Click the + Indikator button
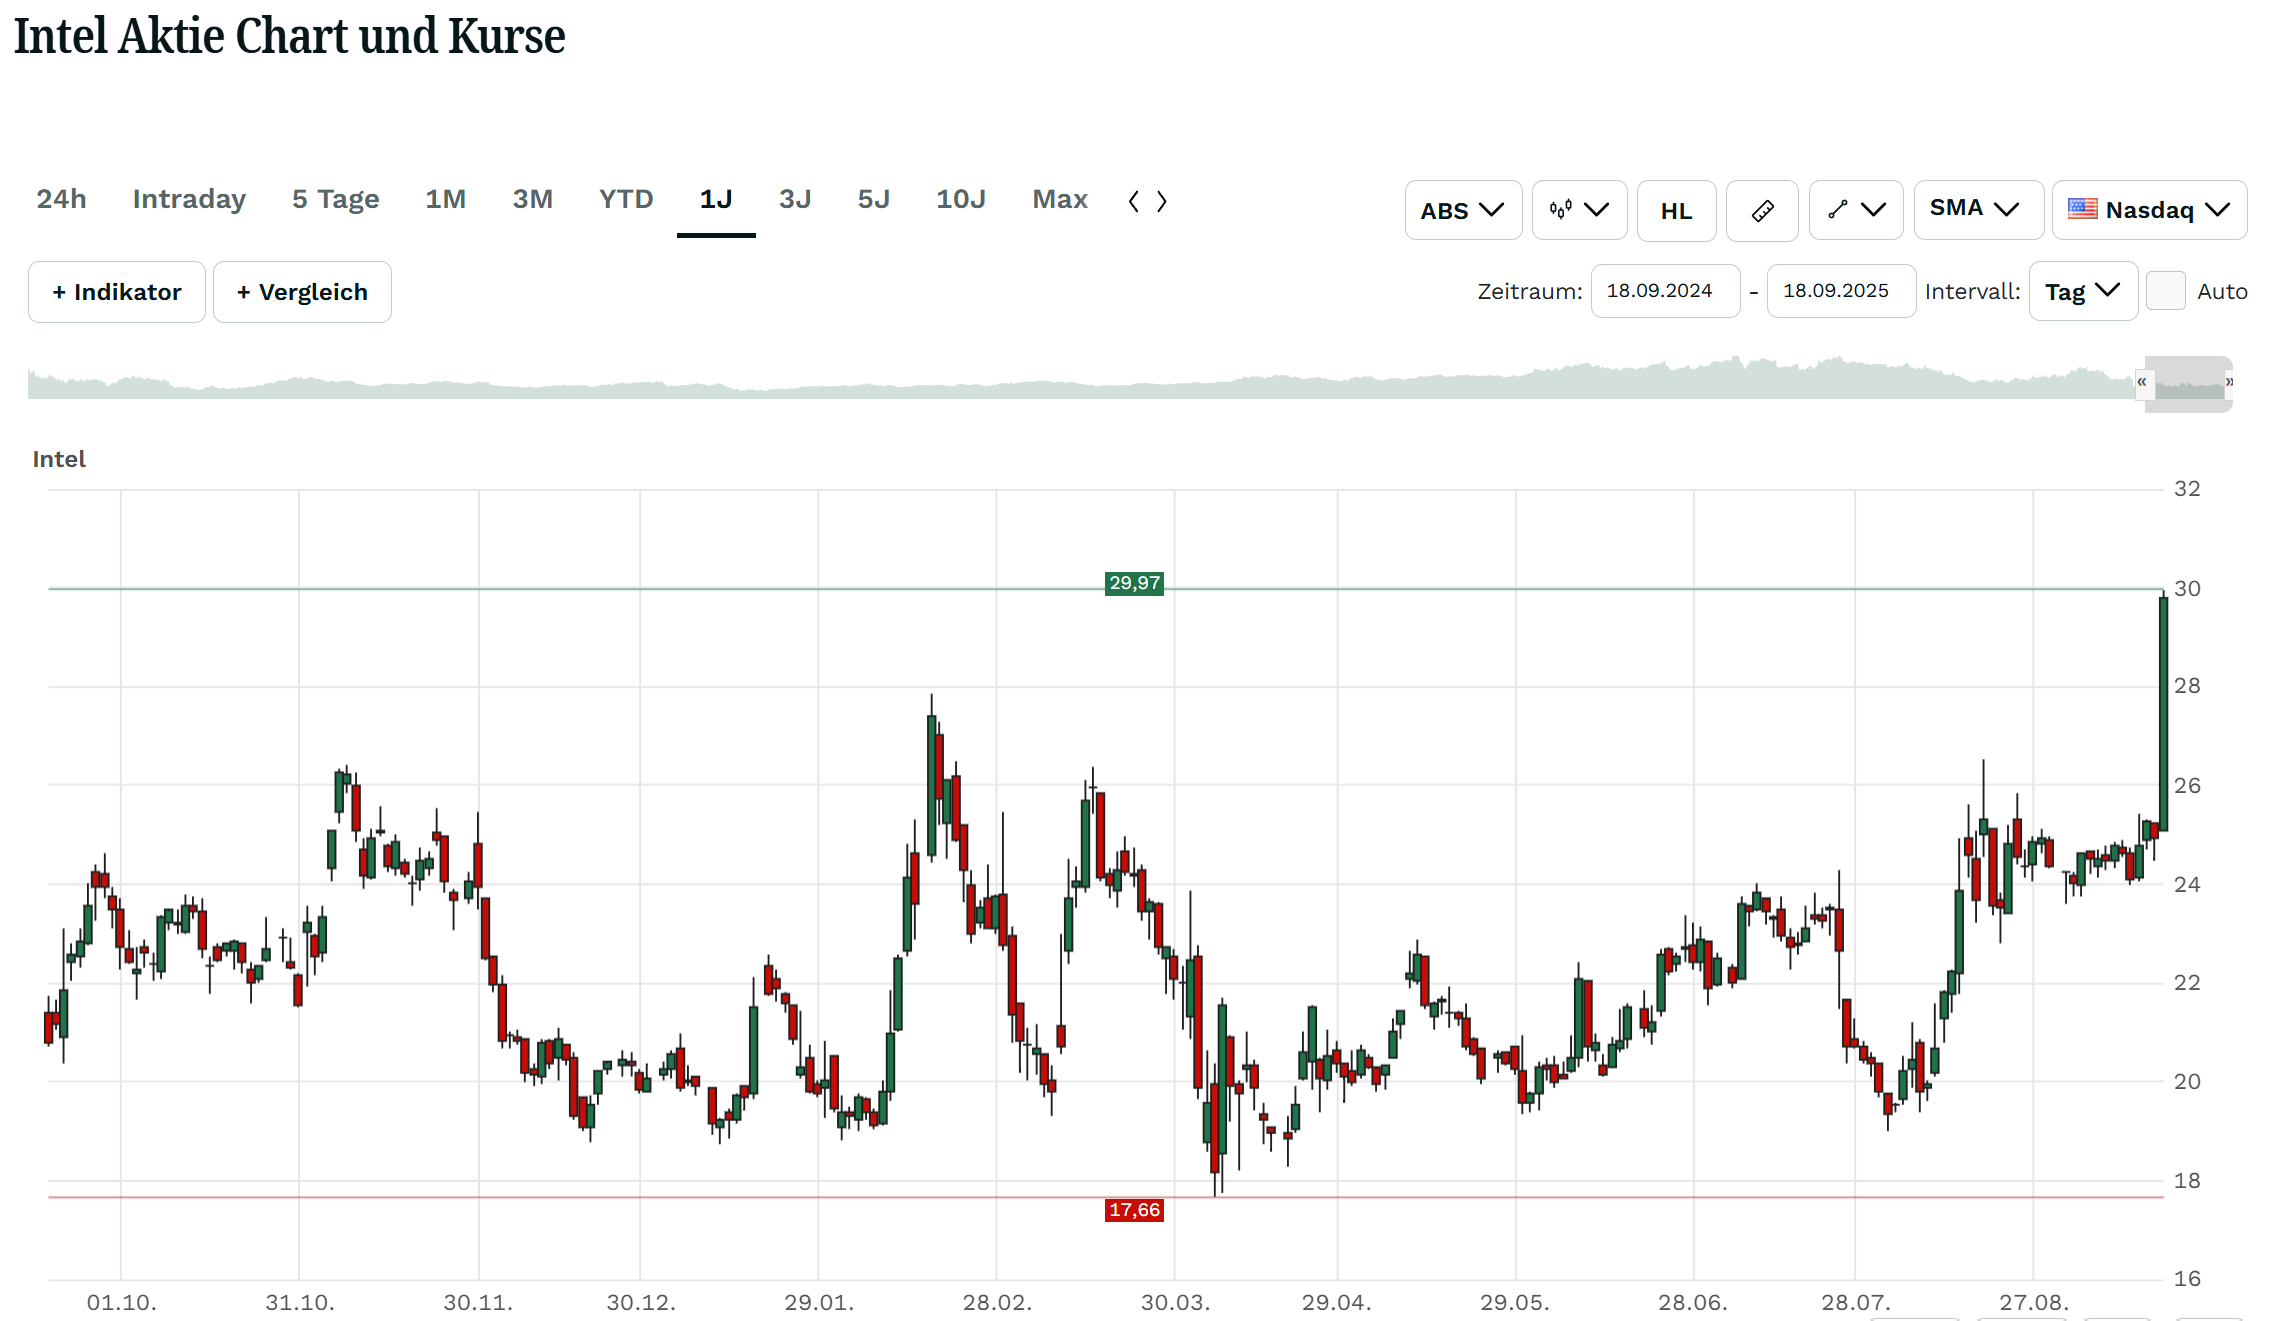2272x1321 pixels. (x=117, y=292)
